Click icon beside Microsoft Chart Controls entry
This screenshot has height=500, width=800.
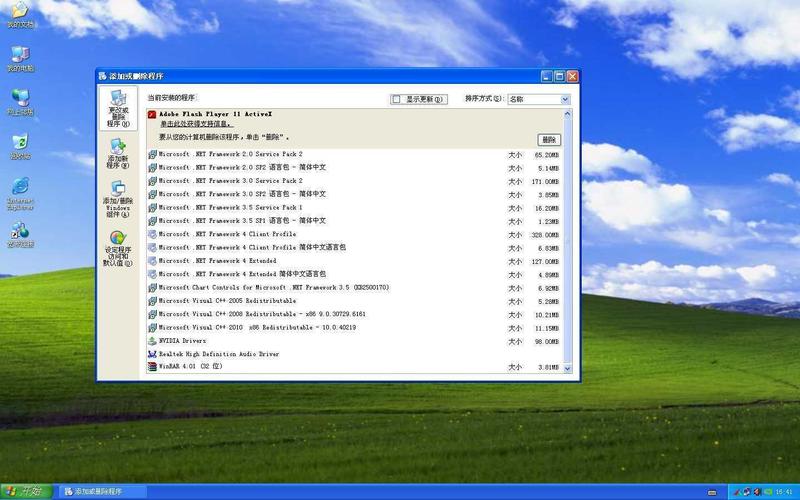152,288
